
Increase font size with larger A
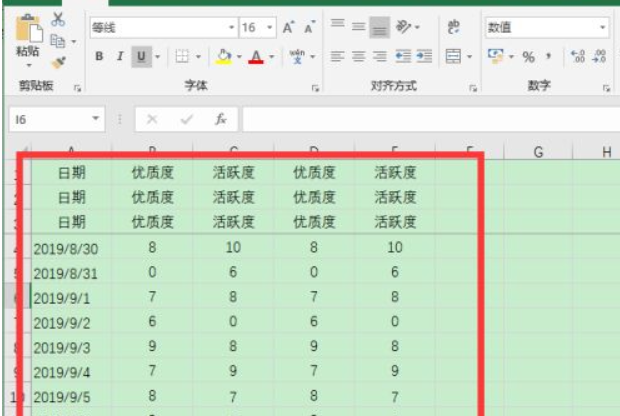click(x=289, y=27)
